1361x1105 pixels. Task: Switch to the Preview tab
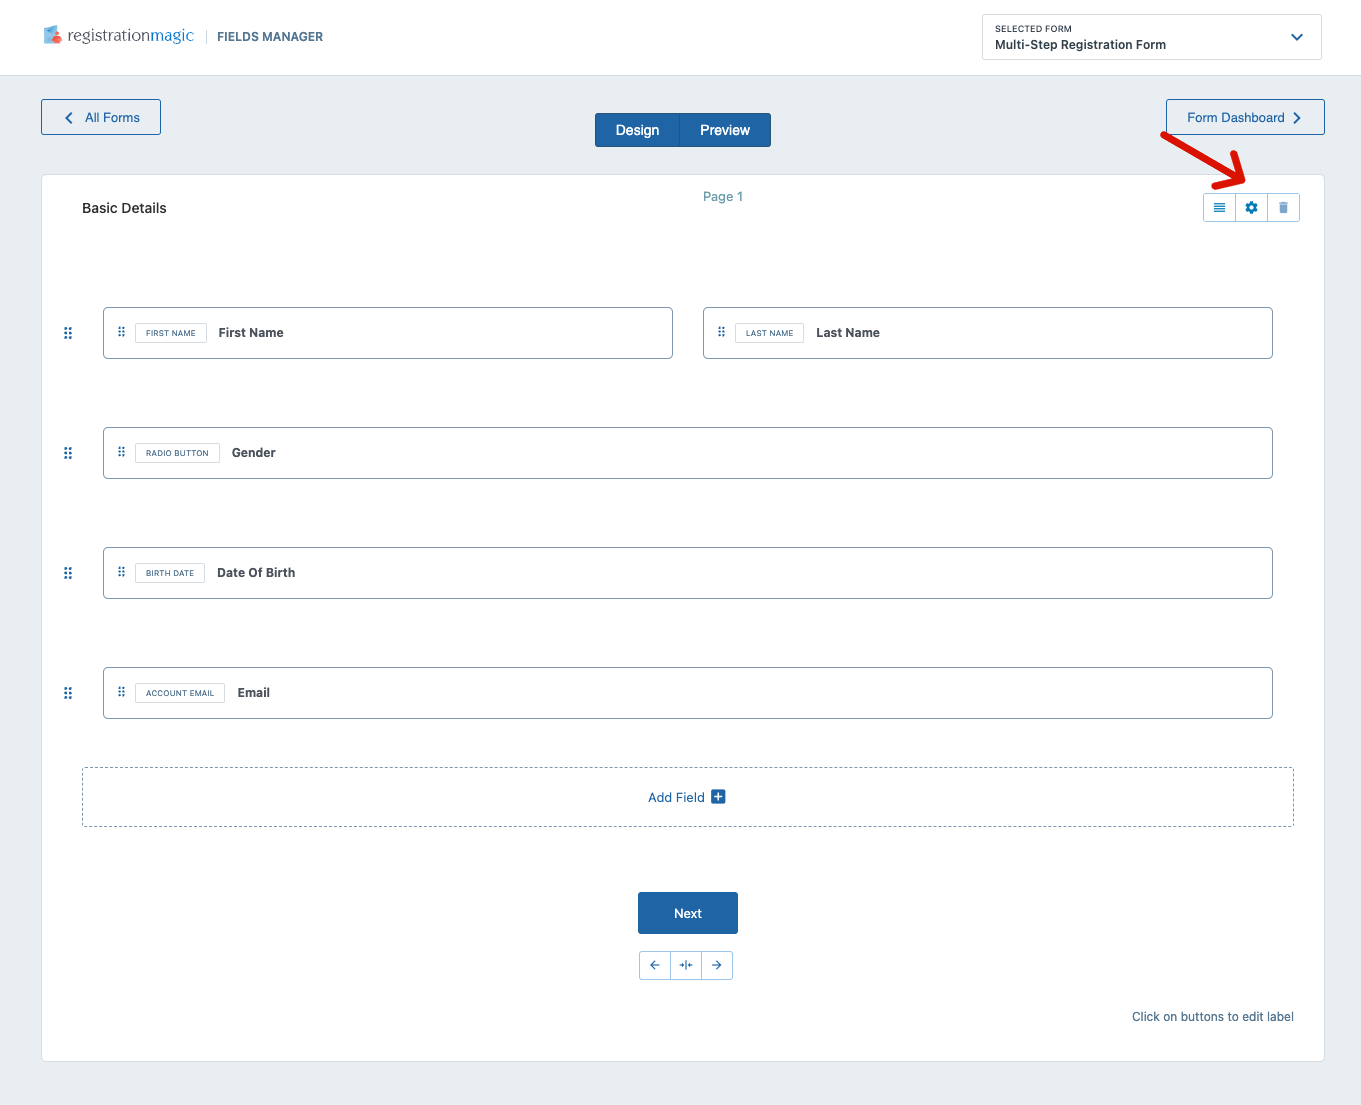(x=724, y=129)
